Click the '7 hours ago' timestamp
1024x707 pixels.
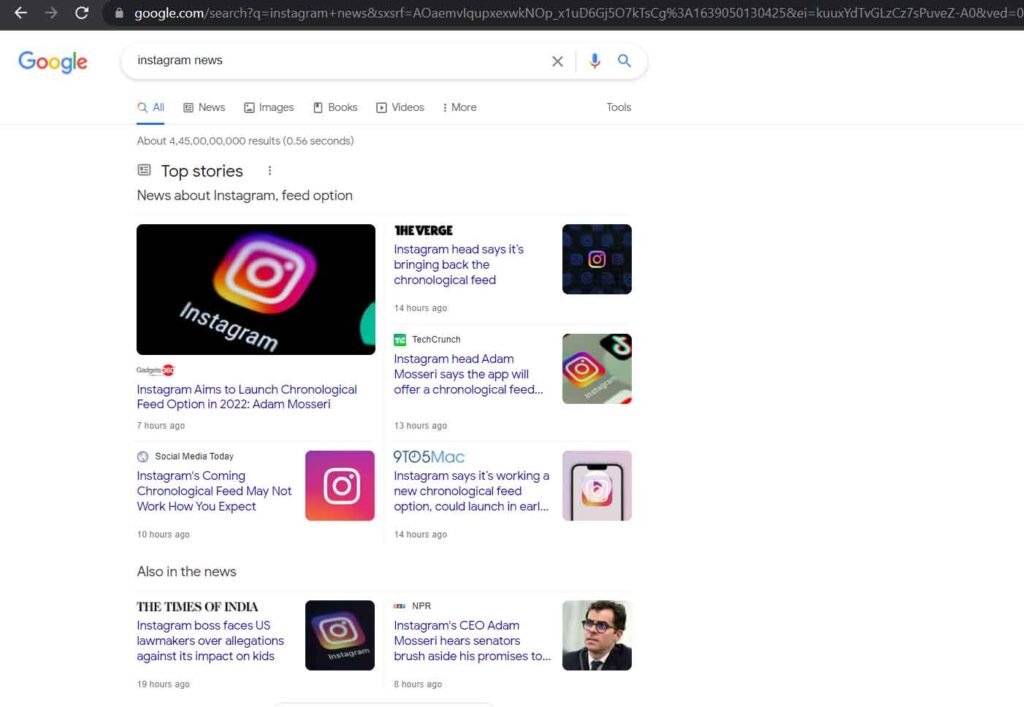pos(161,426)
